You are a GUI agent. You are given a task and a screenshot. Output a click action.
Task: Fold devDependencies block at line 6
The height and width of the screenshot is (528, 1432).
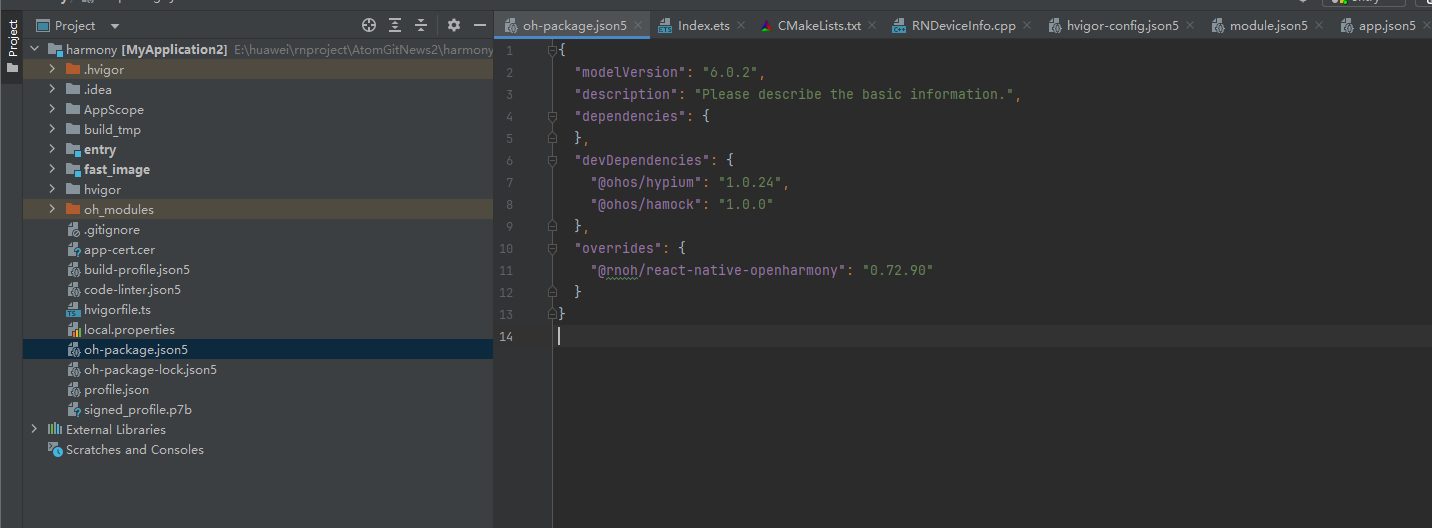click(x=552, y=160)
